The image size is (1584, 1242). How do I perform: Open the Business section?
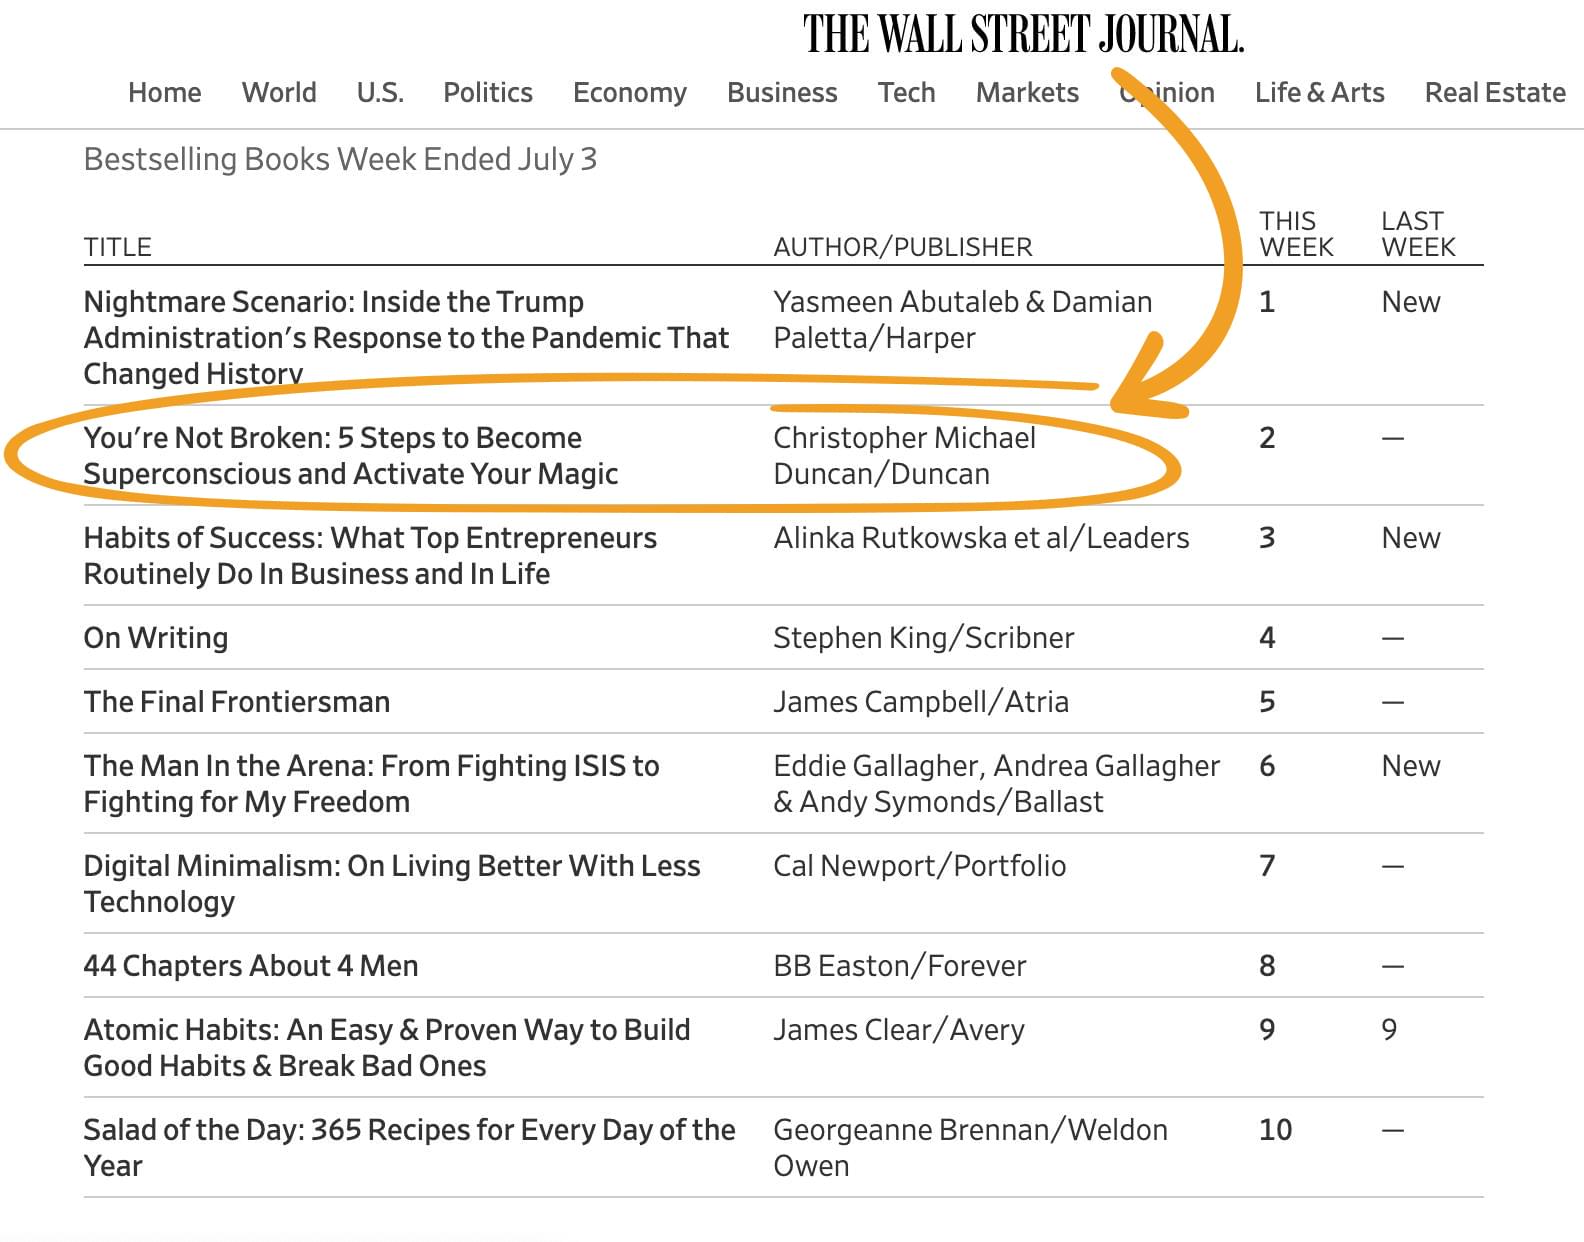(x=782, y=93)
